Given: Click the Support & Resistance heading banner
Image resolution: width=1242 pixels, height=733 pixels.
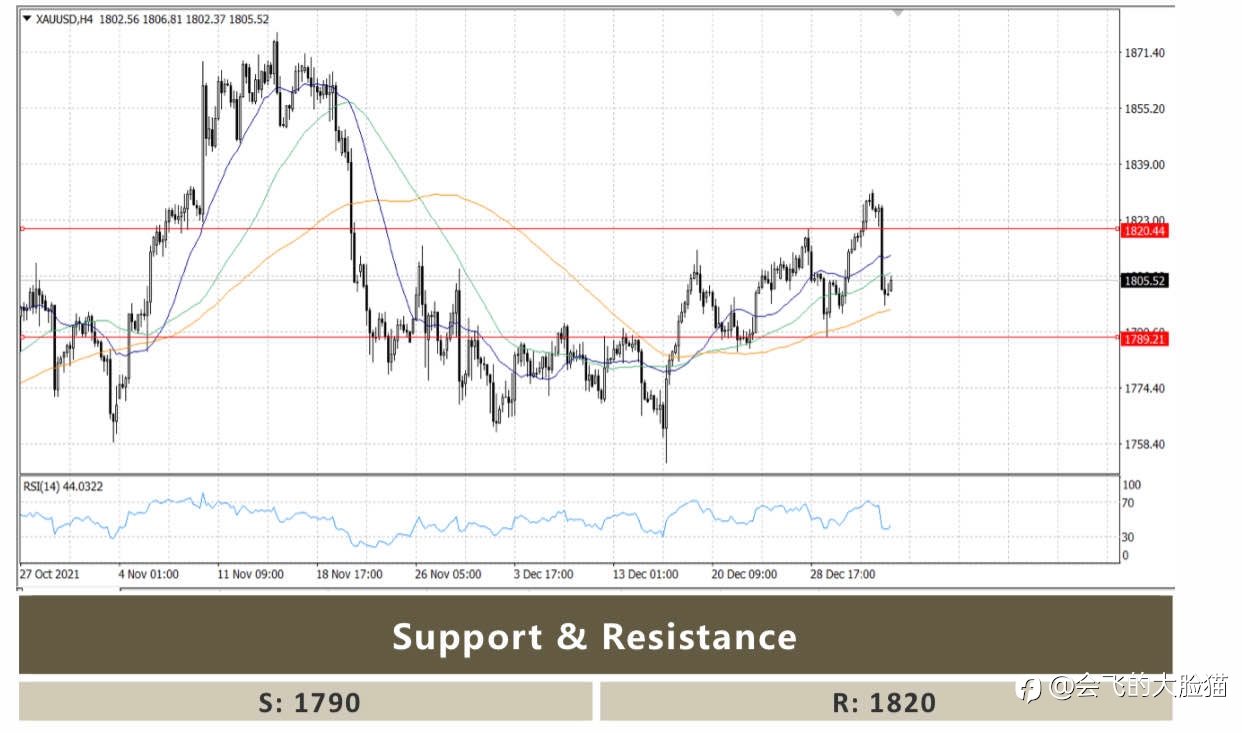Looking at the screenshot, I should point(595,636).
